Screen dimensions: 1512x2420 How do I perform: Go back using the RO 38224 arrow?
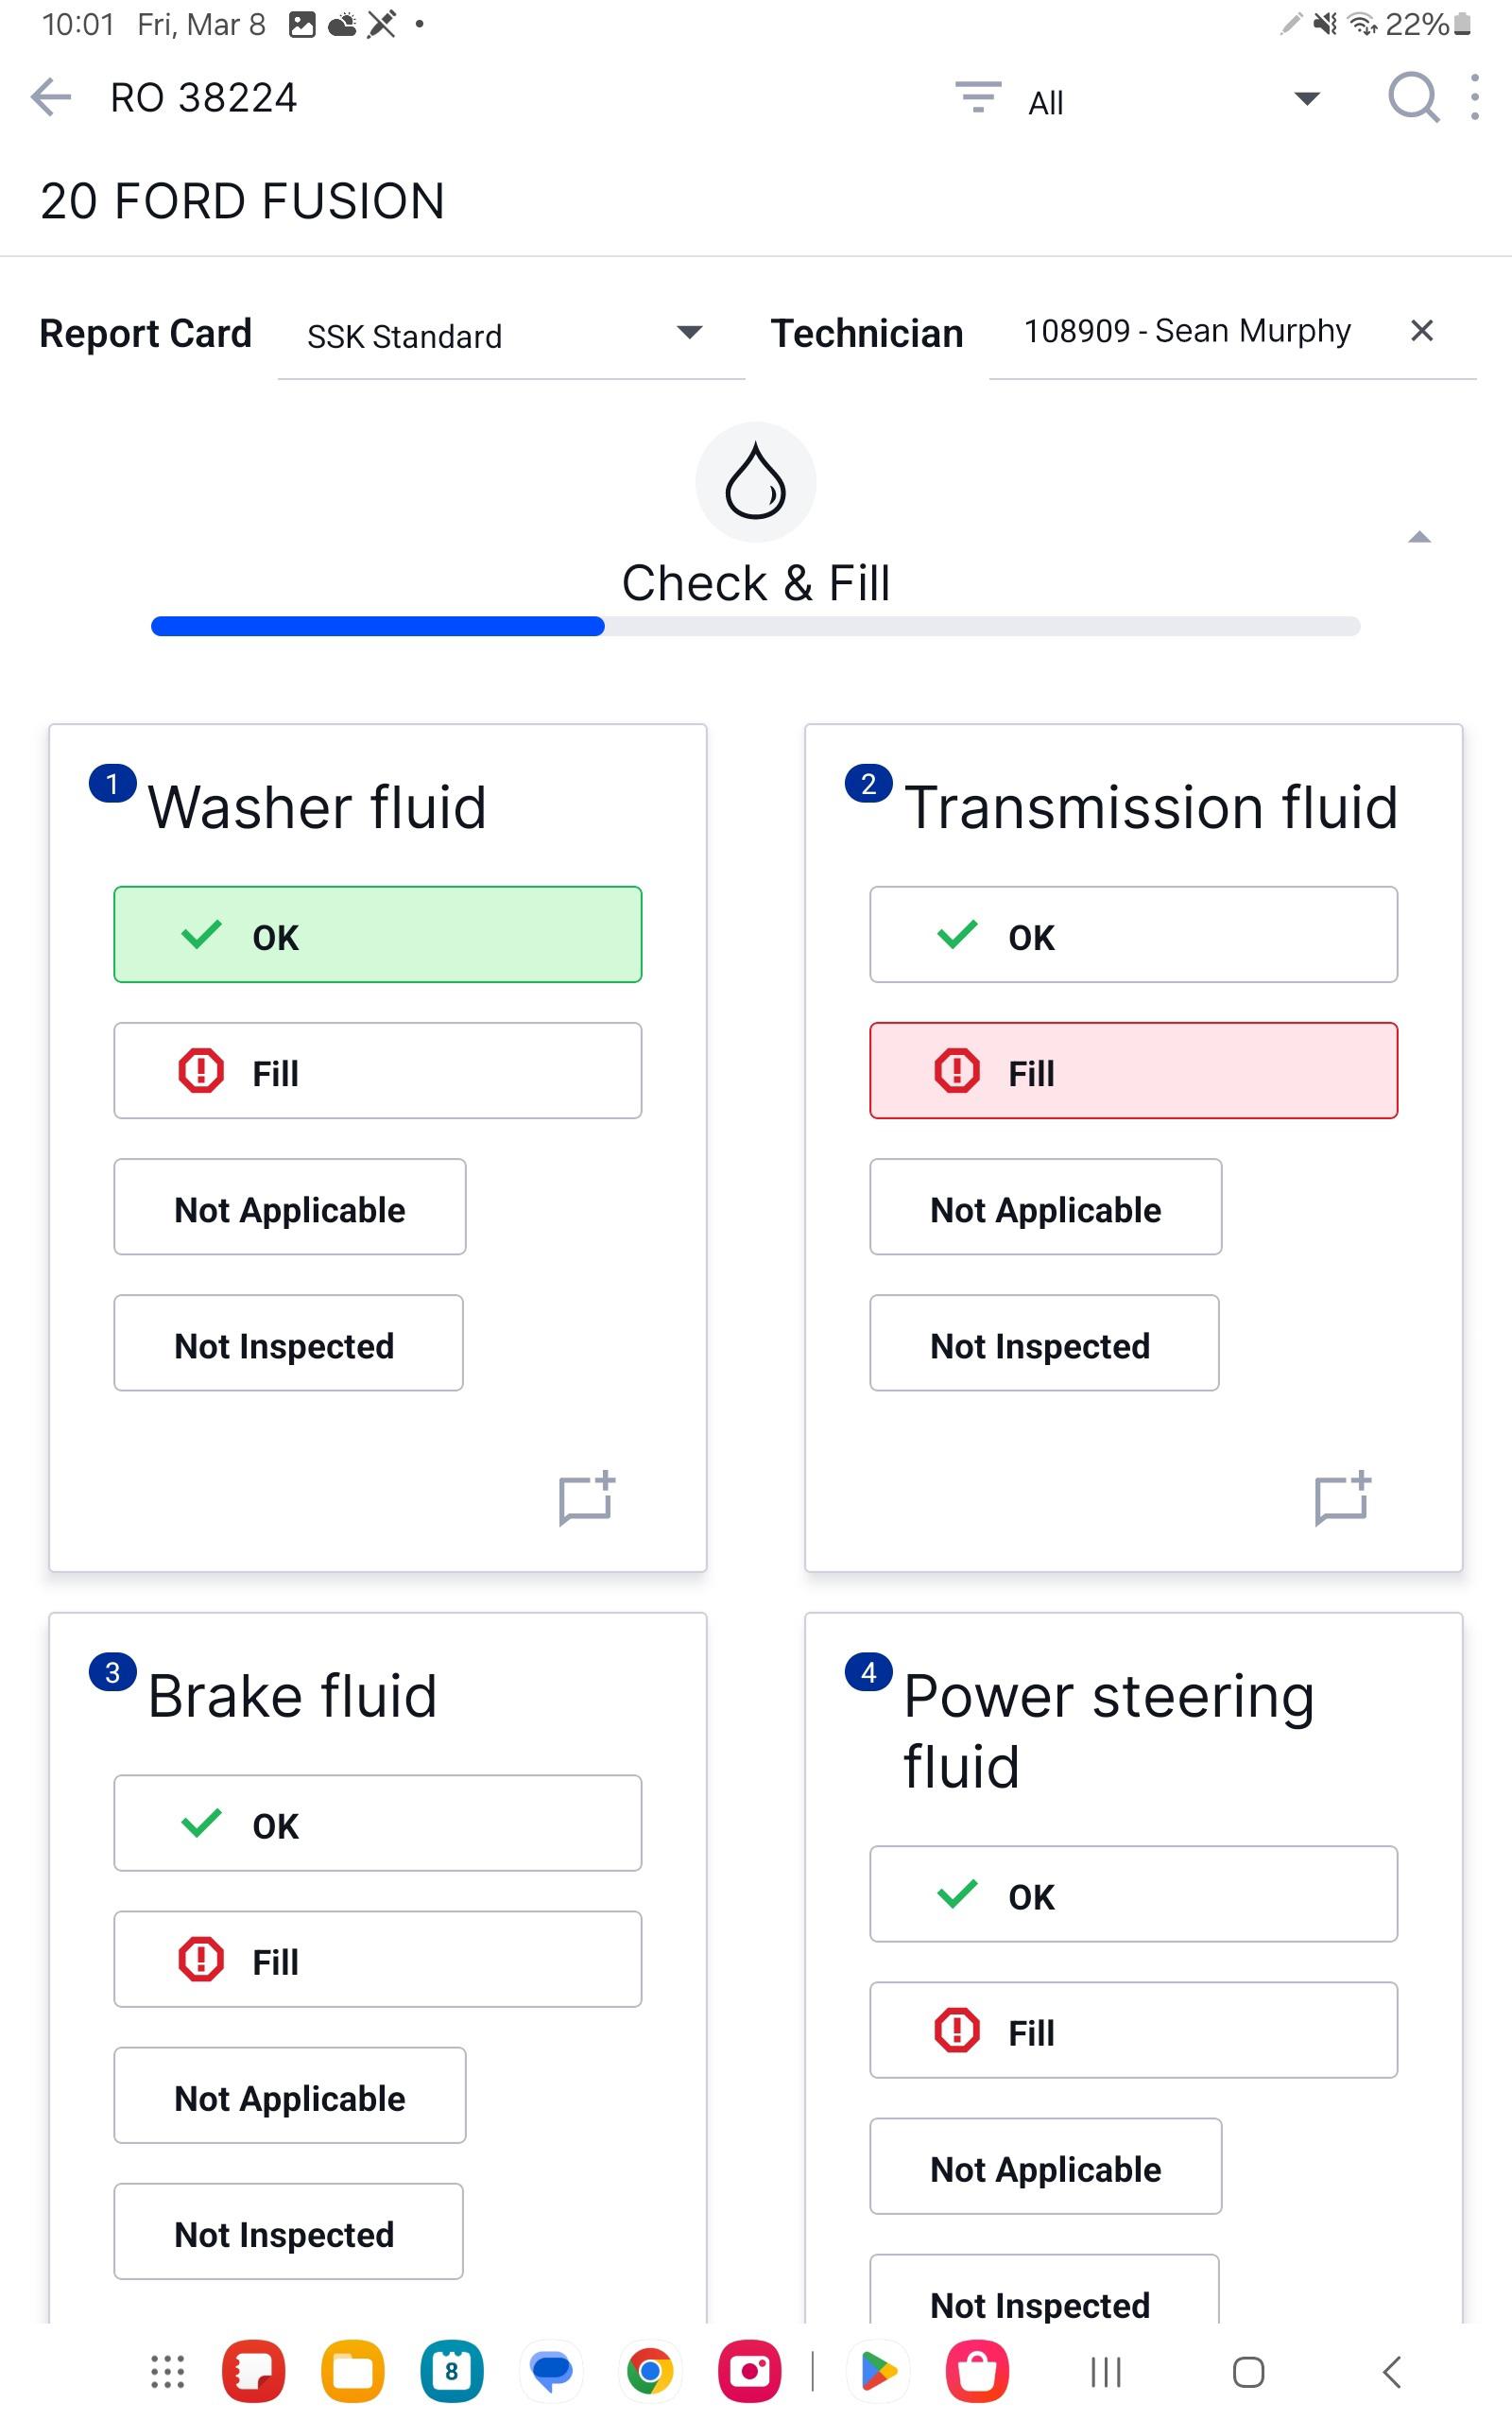pos(51,98)
